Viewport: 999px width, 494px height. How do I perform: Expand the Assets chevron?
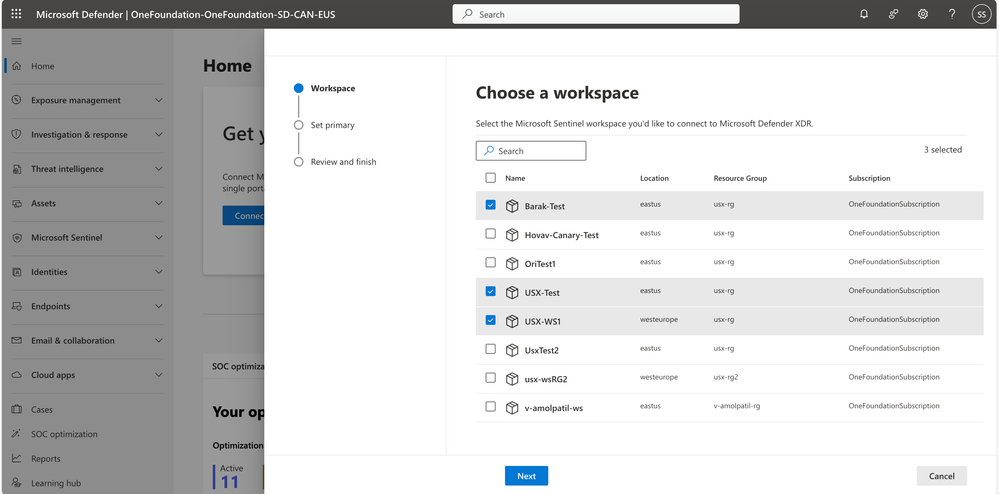point(159,203)
